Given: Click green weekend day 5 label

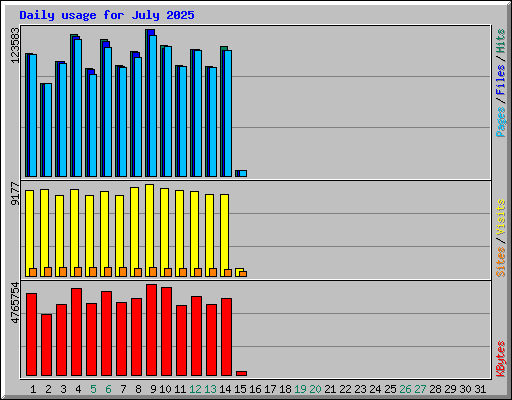Looking at the screenshot, I should point(93,389).
